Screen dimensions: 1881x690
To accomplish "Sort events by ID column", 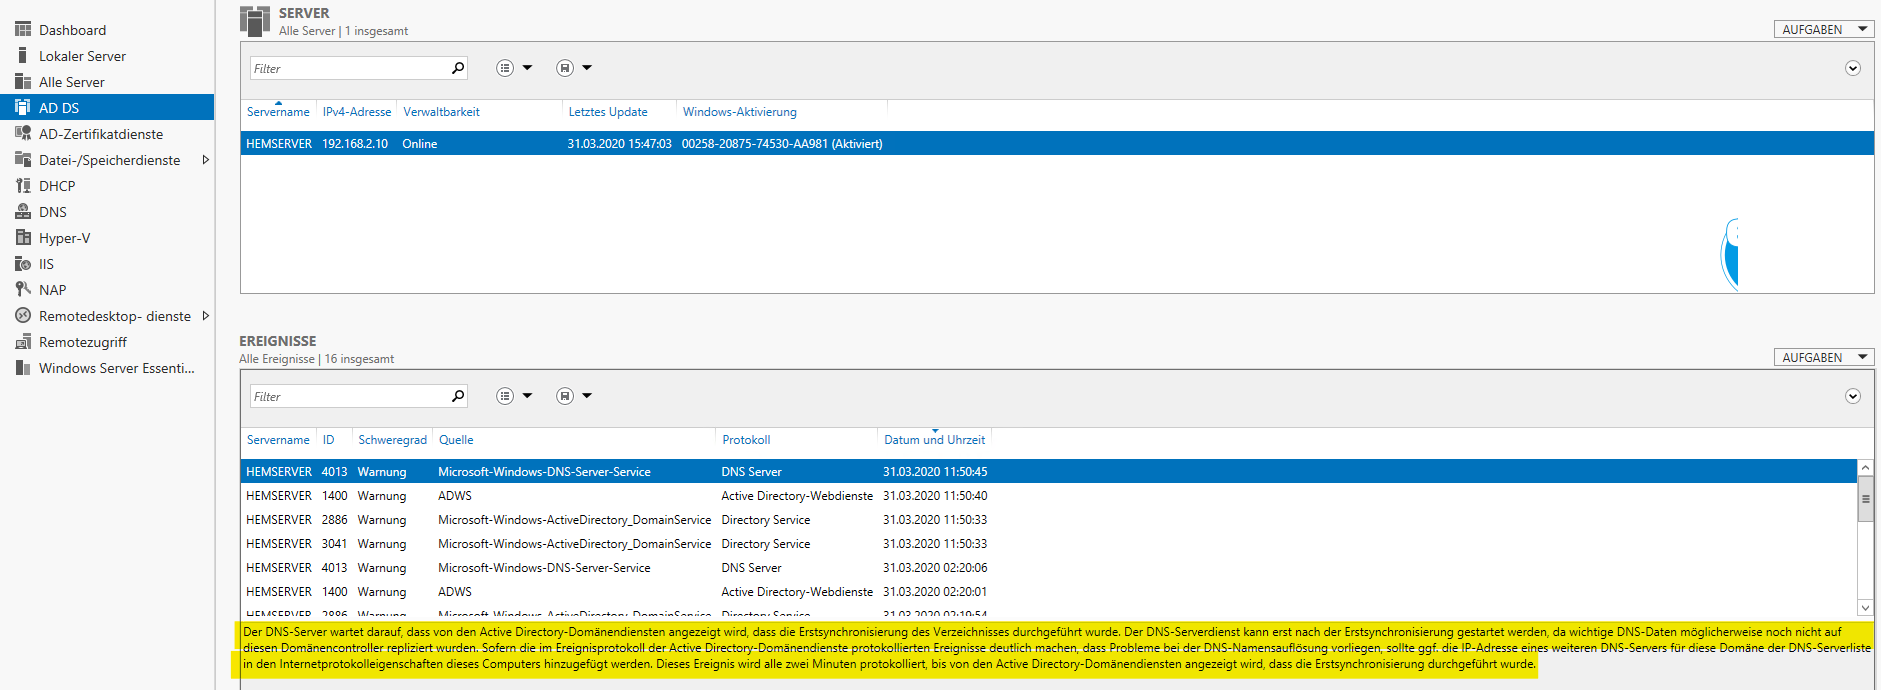I will (328, 440).
